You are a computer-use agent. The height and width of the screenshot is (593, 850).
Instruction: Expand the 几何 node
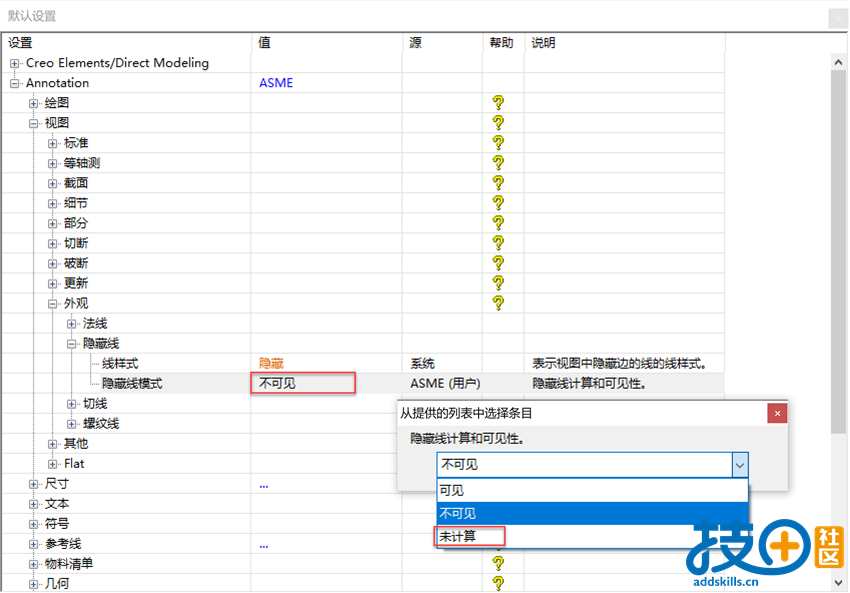pos(34,584)
